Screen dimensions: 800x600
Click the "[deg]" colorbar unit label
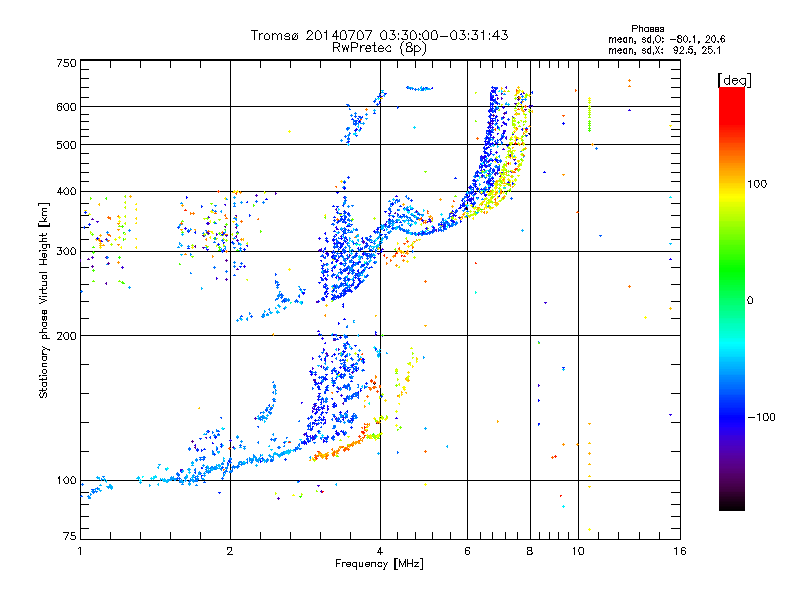[734, 81]
